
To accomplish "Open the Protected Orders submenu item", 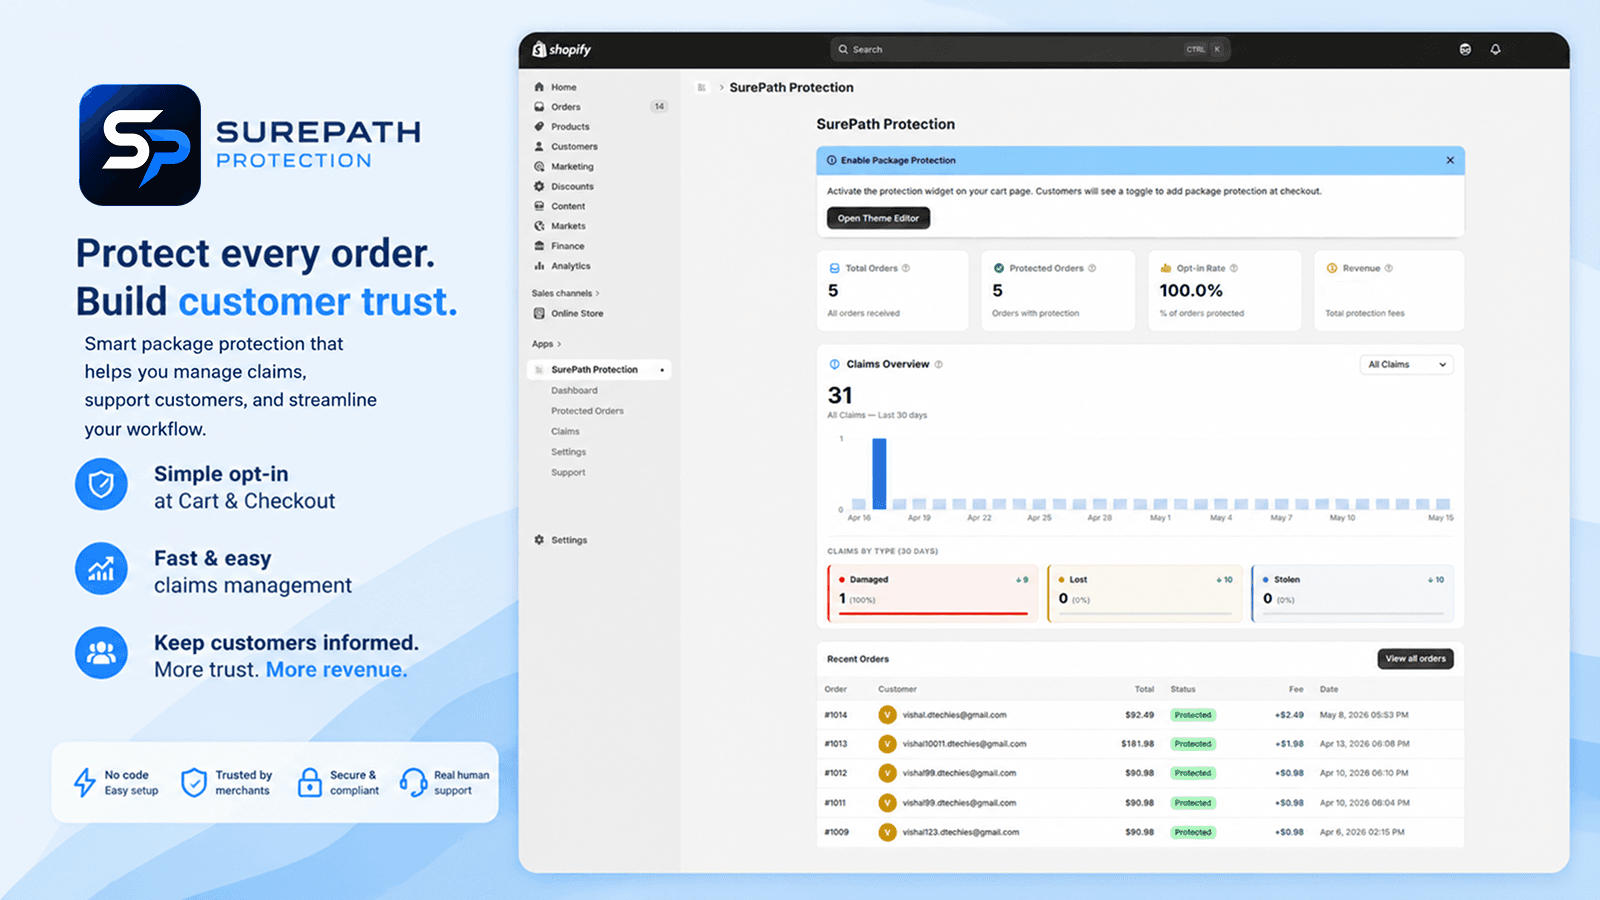I will point(587,411).
